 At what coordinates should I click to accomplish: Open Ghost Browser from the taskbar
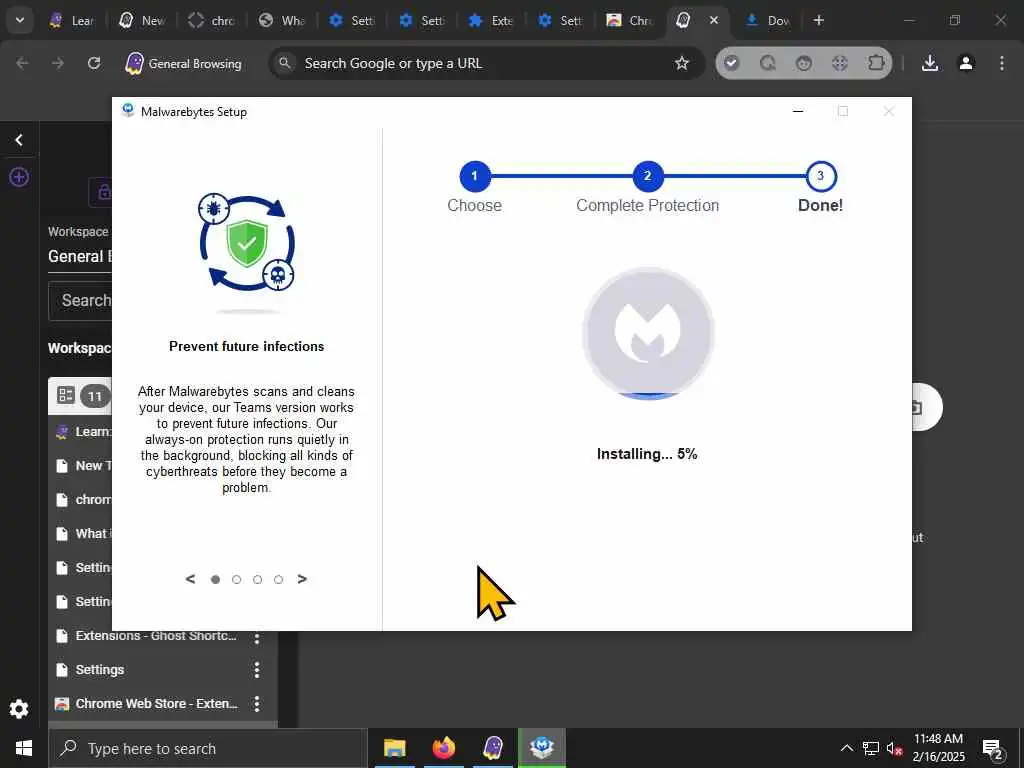pos(493,748)
